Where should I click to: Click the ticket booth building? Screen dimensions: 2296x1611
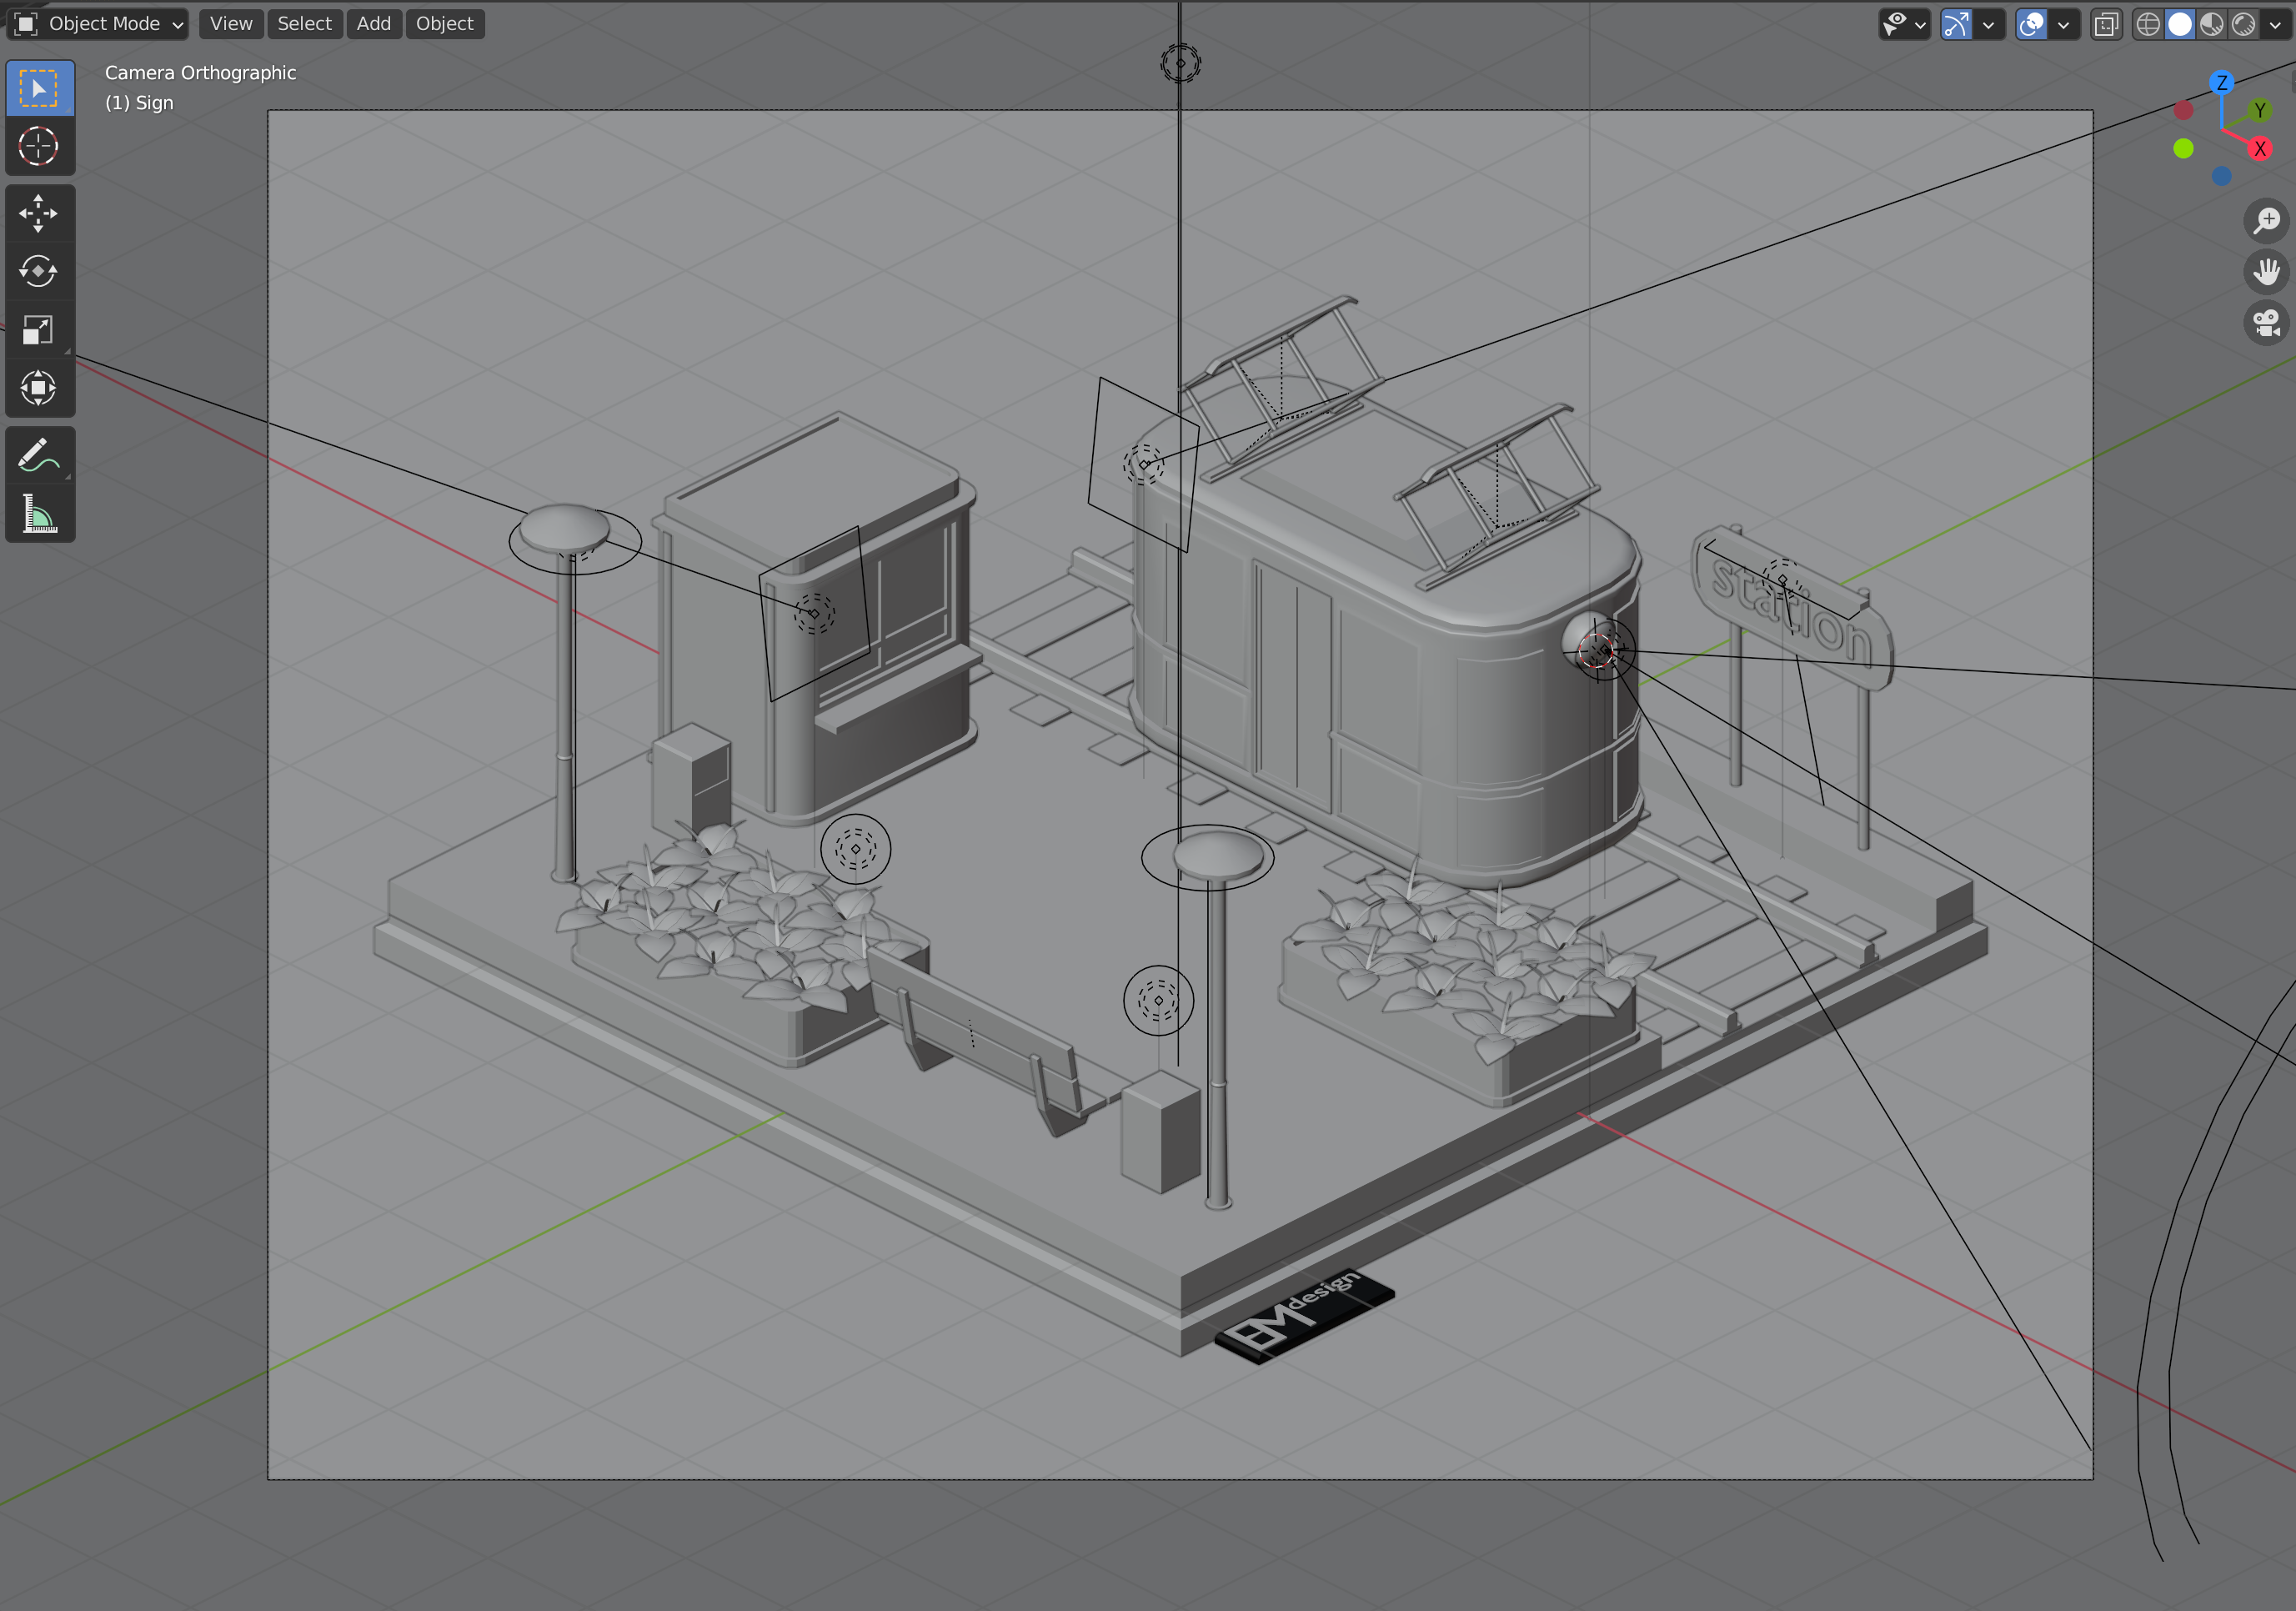[815, 620]
